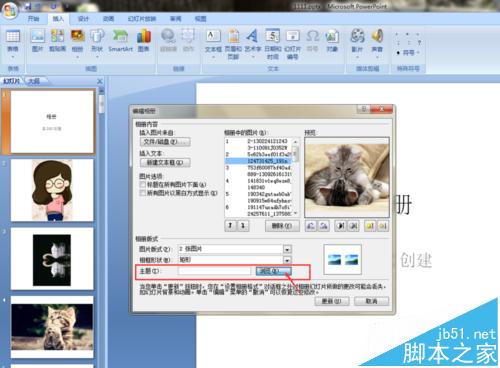500x368 pixels.
Task: Open Header and Footer (页眉和页脚)
Action: [x=233, y=44]
